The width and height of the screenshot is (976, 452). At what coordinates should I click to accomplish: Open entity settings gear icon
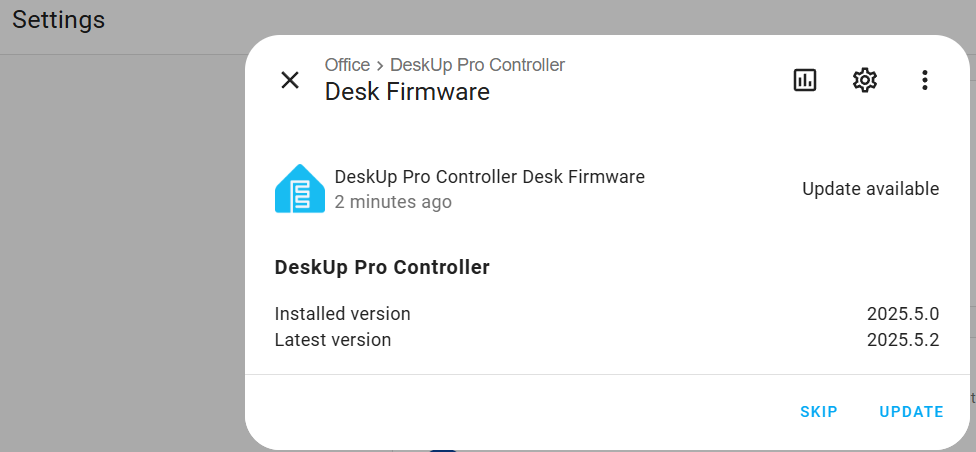coord(865,80)
